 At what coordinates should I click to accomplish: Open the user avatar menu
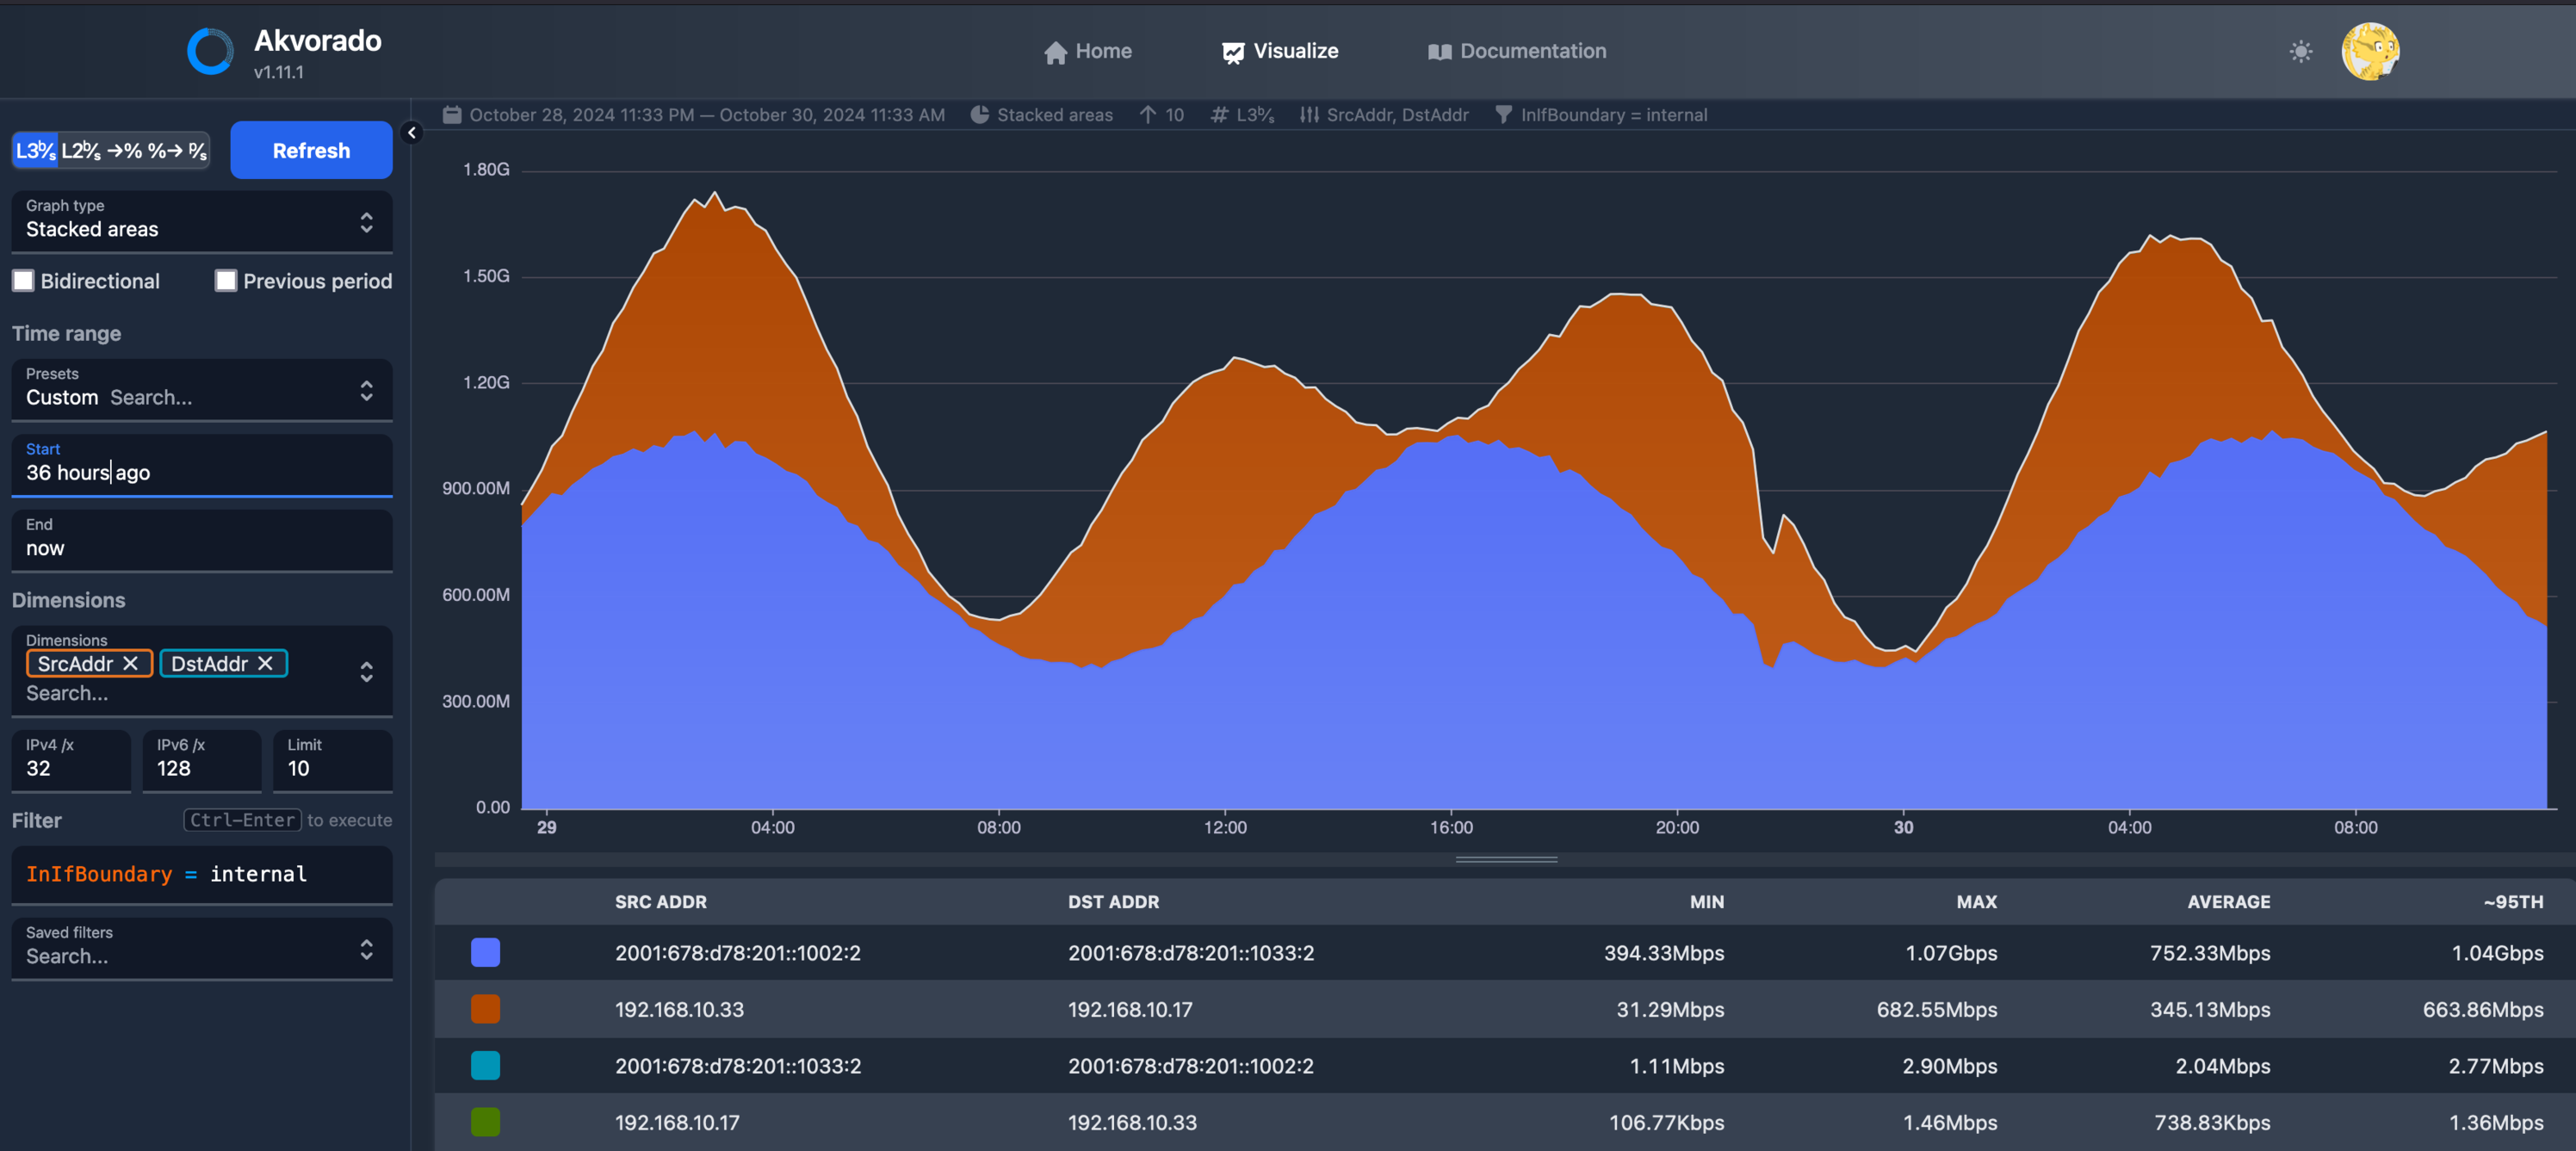click(x=2369, y=52)
